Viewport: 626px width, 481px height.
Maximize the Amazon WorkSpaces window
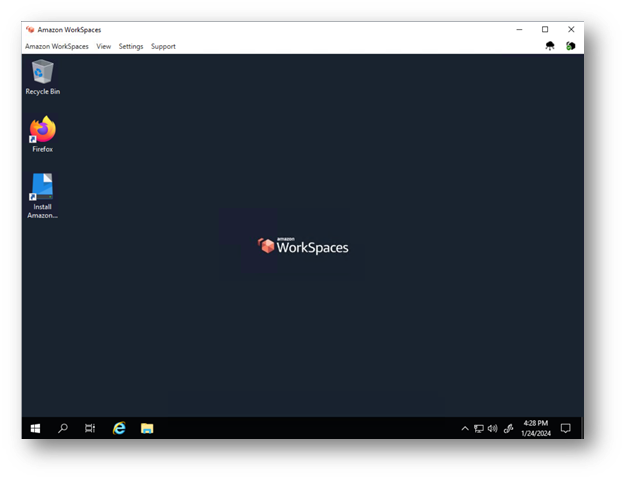point(545,30)
